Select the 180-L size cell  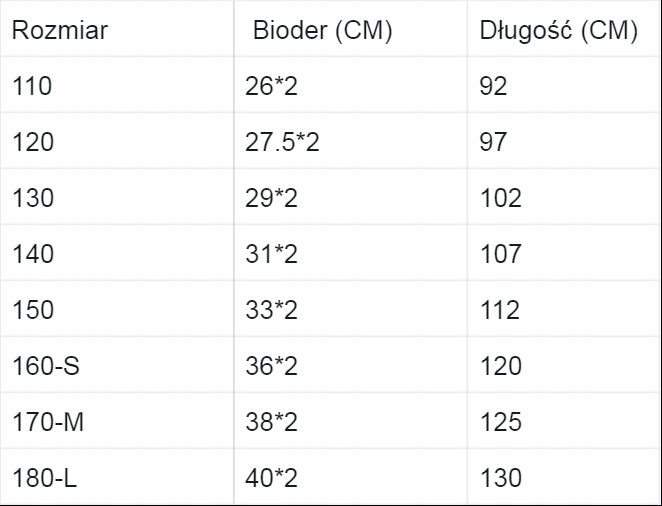pyautogui.click(x=45, y=478)
